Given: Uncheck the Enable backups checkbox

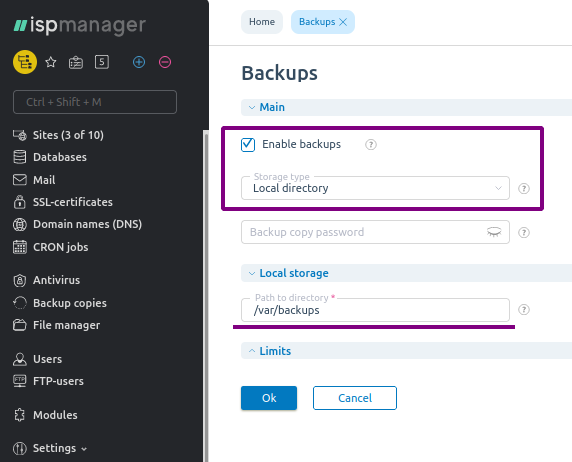Looking at the screenshot, I should (x=248, y=145).
